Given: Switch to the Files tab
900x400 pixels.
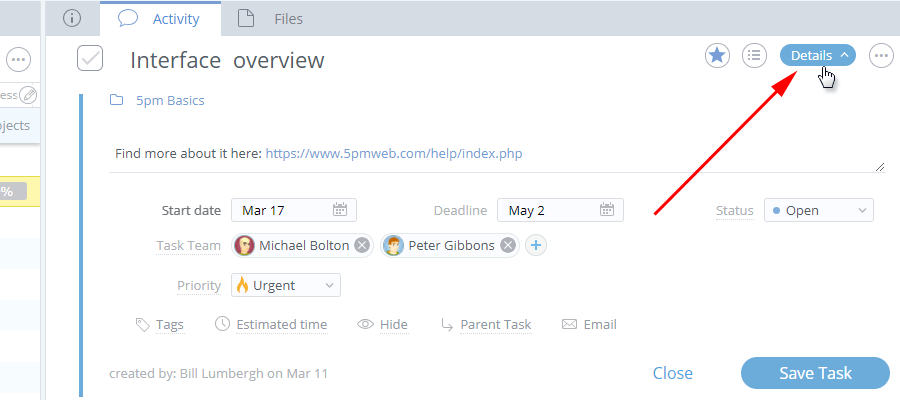Looking at the screenshot, I should coord(271,18).
